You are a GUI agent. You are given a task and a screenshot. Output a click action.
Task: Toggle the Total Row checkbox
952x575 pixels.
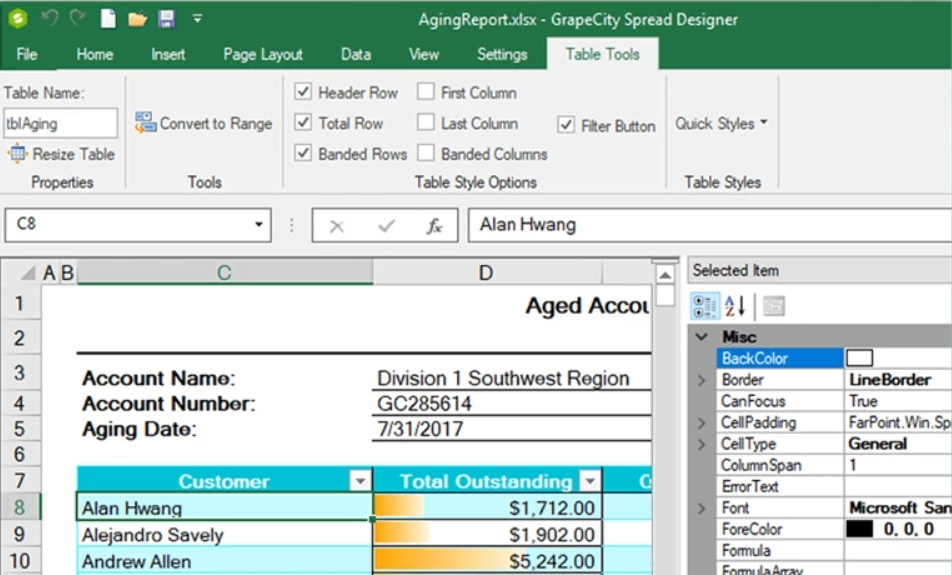(x=303, y=122)
